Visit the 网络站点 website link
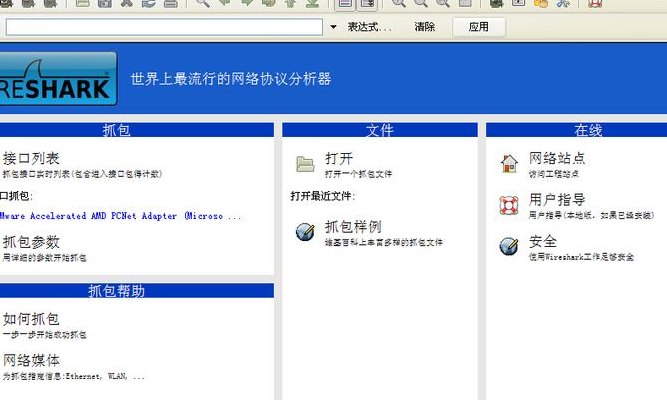Screen dimensions: 667x400 pos(557,158)
